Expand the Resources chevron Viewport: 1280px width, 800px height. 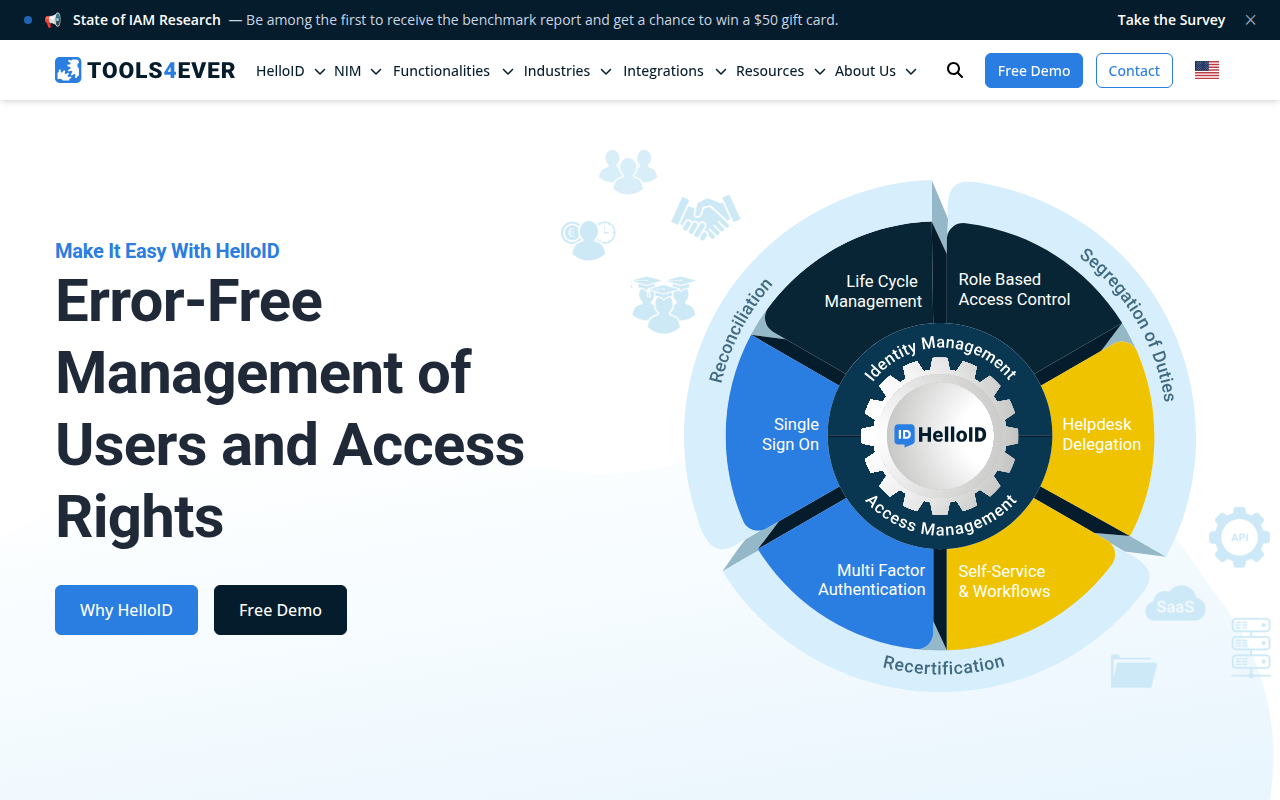820,71
